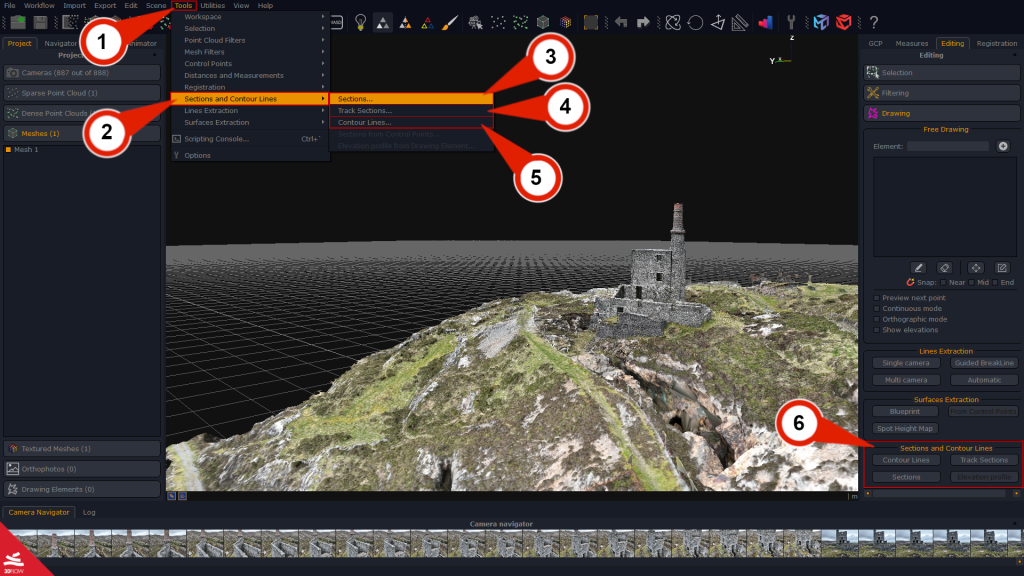Select the Brush painting tool in the toolbar

tap(449, 22)
